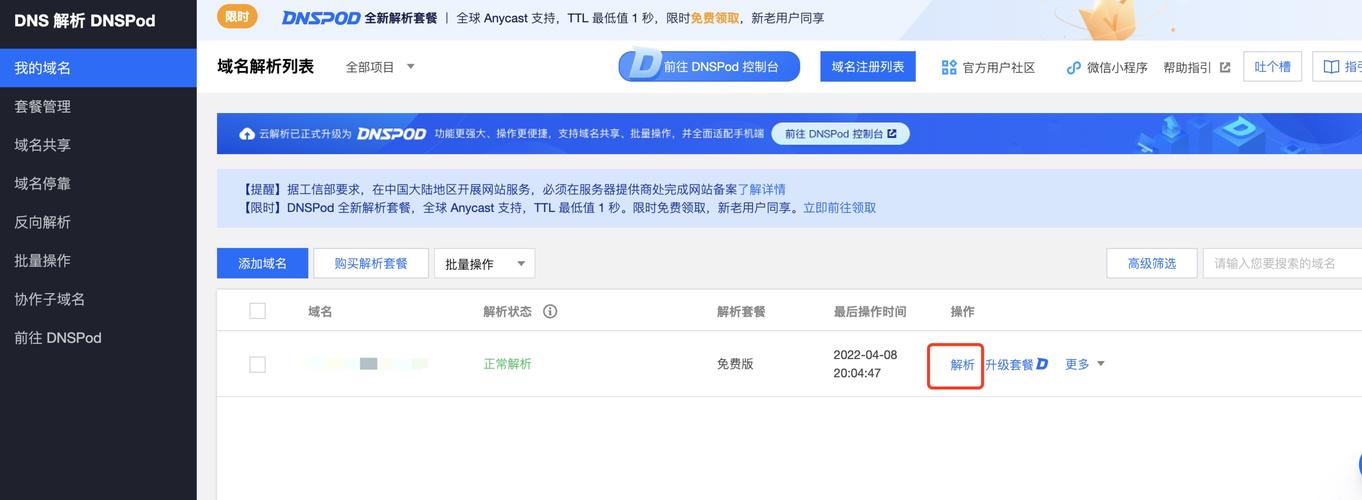Click the blurred domain name in the row
Viewport: 1362px width, 500px height.
pos(366,364)
